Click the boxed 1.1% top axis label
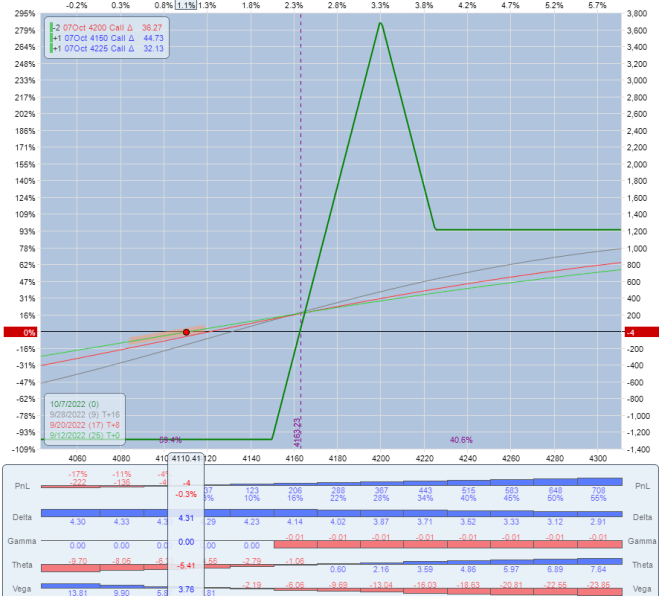This screenshot has width=659, height=596. [x=185, y=5]
